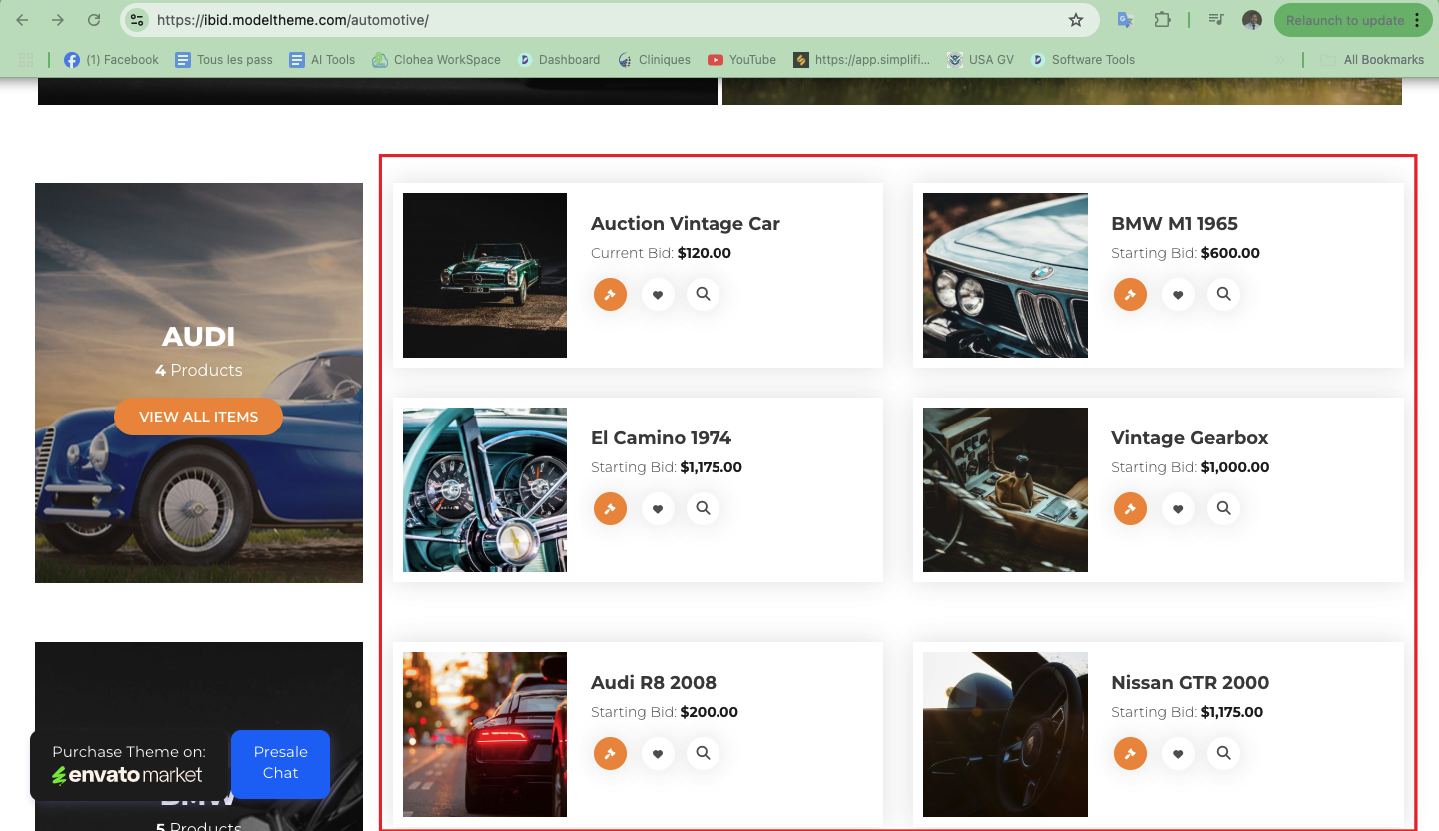
Task: Click the $600.00 starting bid price
Action: point(1230,253)
